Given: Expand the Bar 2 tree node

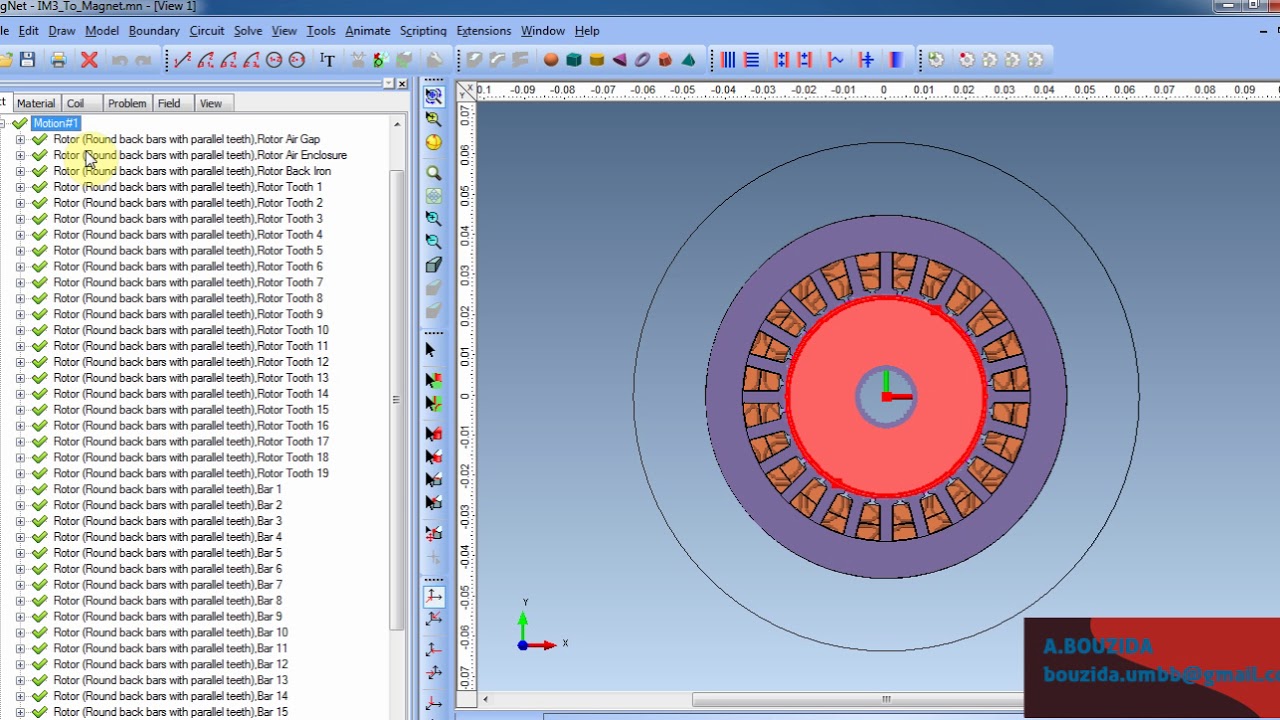Looking at the screenshot, I should point(20,505).
